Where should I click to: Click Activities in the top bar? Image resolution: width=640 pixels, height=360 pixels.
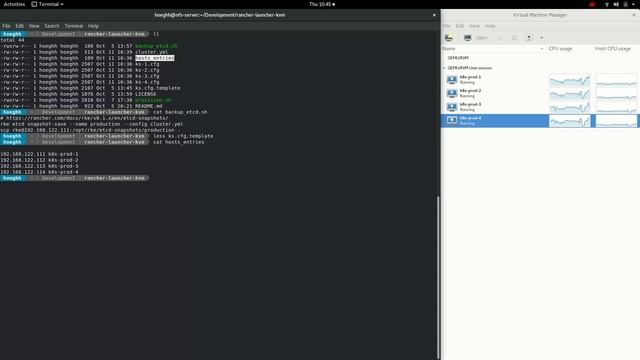(x=14, y=4)
